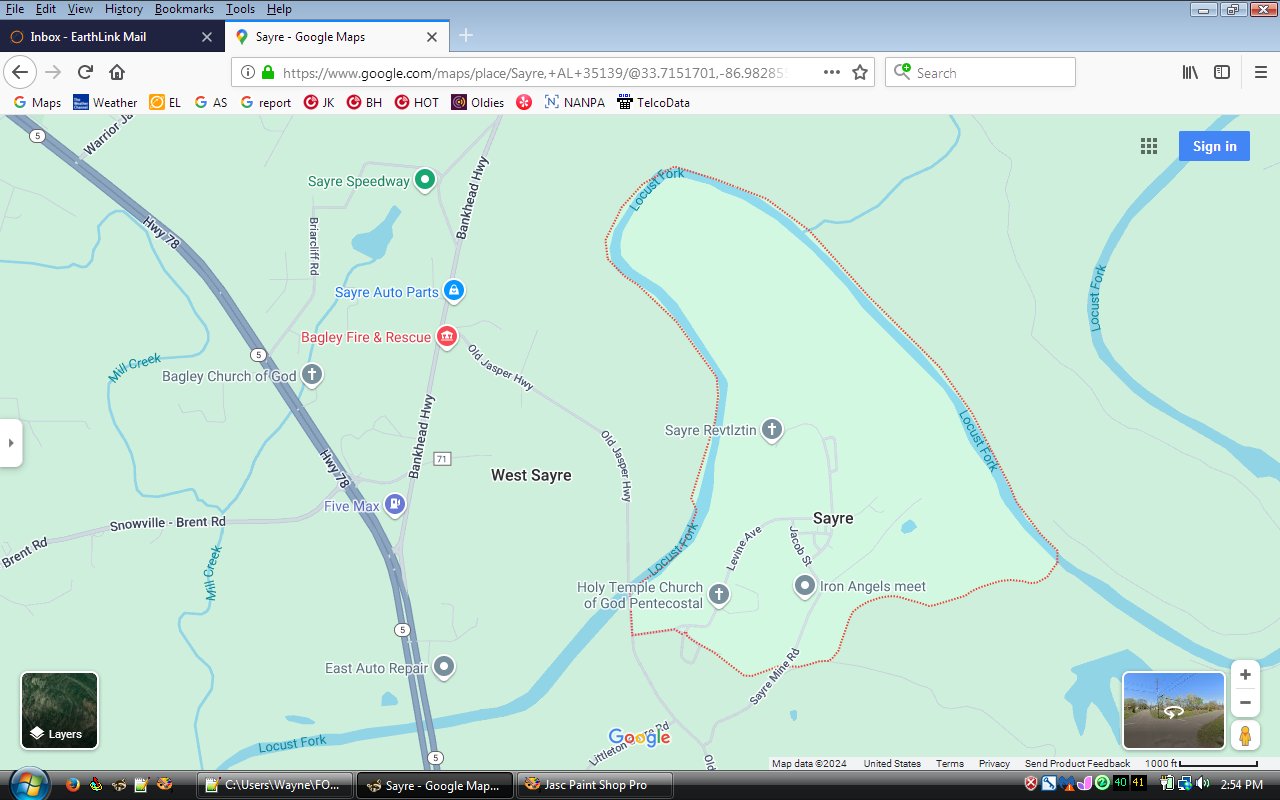Open the C:\Users\Wayne taskbar window

tap(276, 785)
